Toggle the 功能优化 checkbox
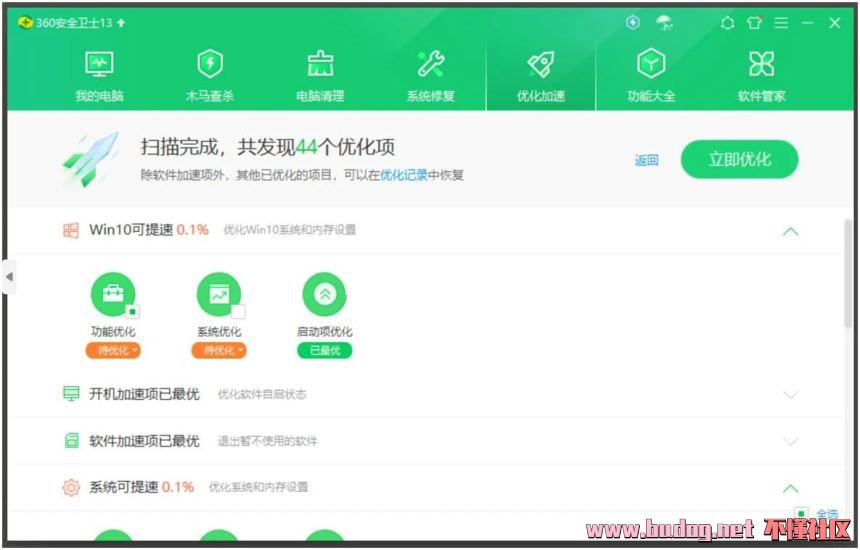Screen dimensions: 860x550 point(132,311)
